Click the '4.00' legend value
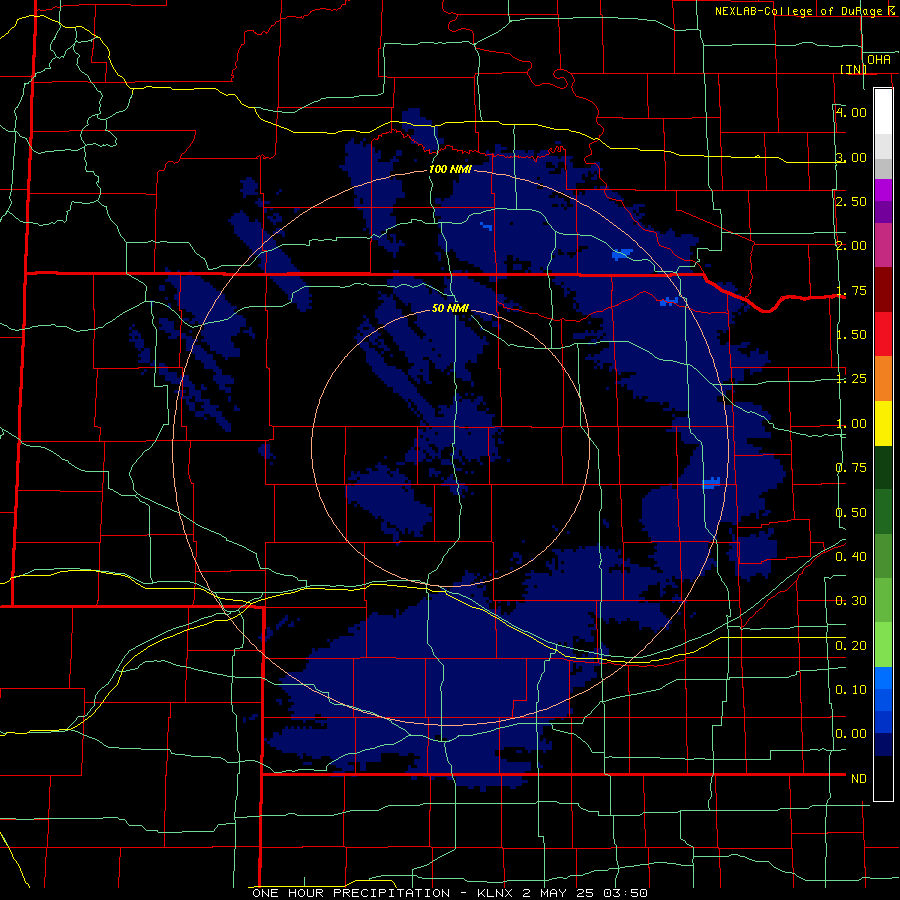The height and width of the screenshot is (900, 900). [x=851, y=112]
